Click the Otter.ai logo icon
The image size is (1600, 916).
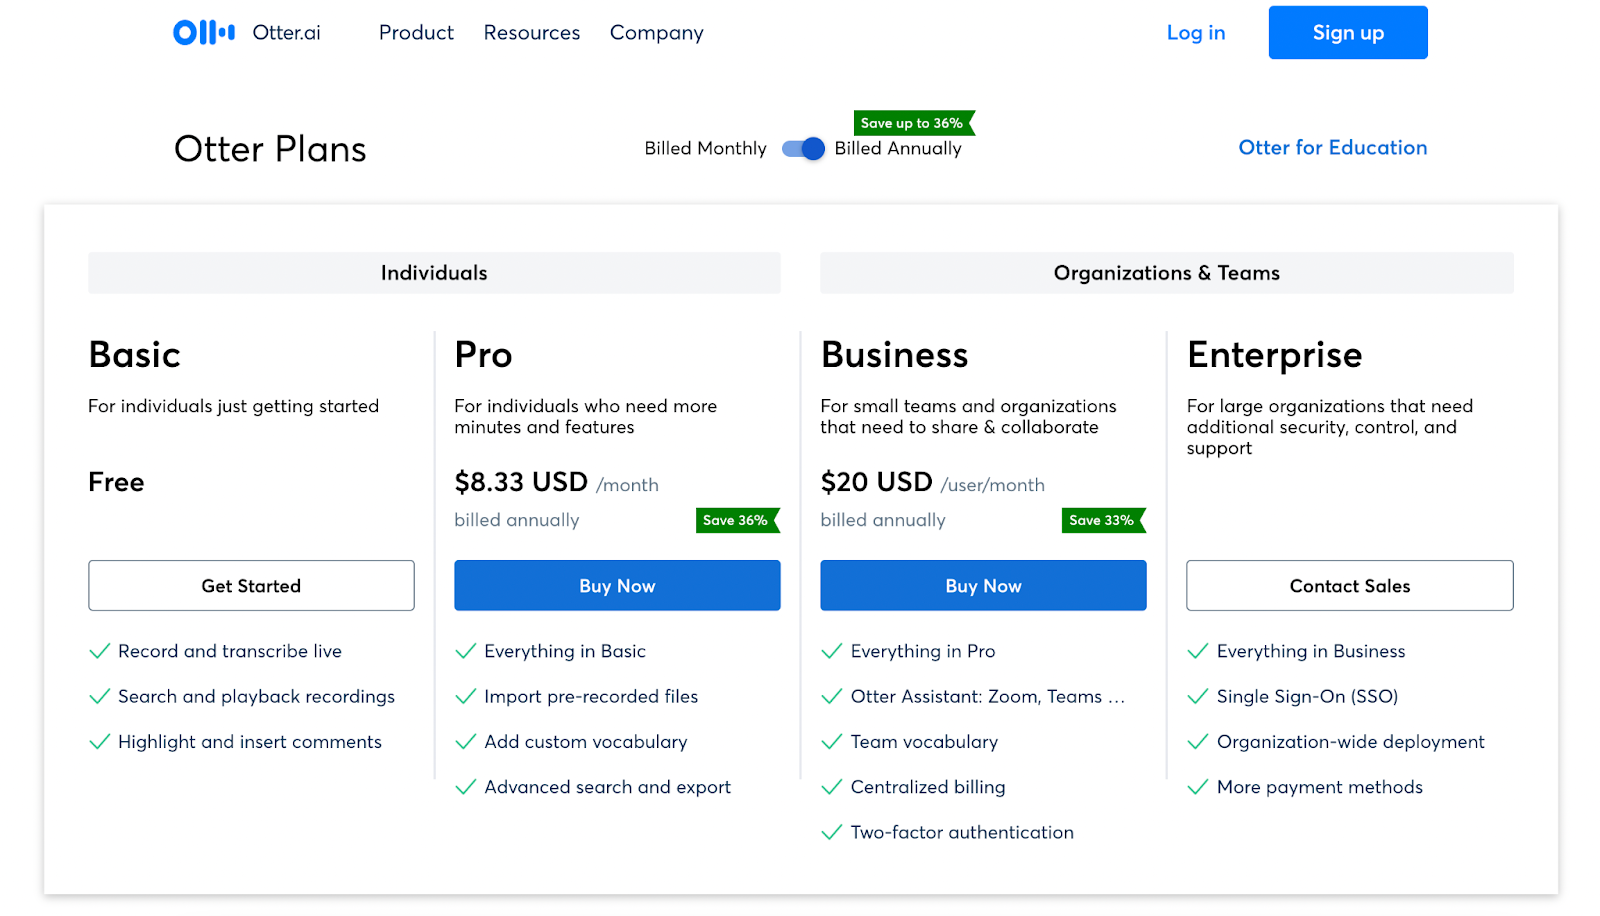[204, 33]
